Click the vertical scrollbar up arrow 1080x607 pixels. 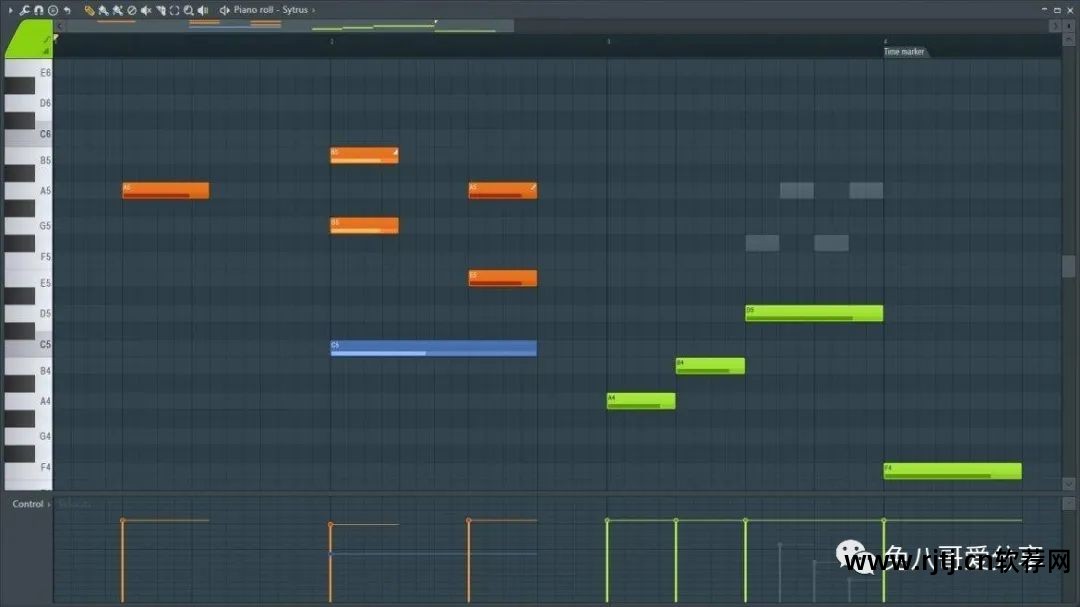(x=1068, y=40)
